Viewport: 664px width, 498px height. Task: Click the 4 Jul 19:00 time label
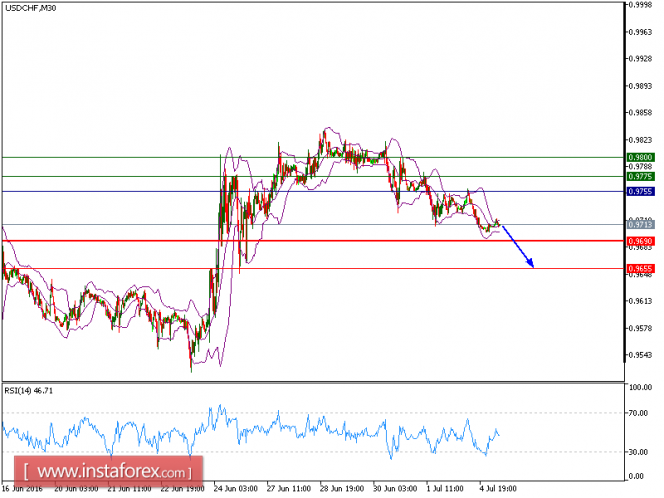498,489
